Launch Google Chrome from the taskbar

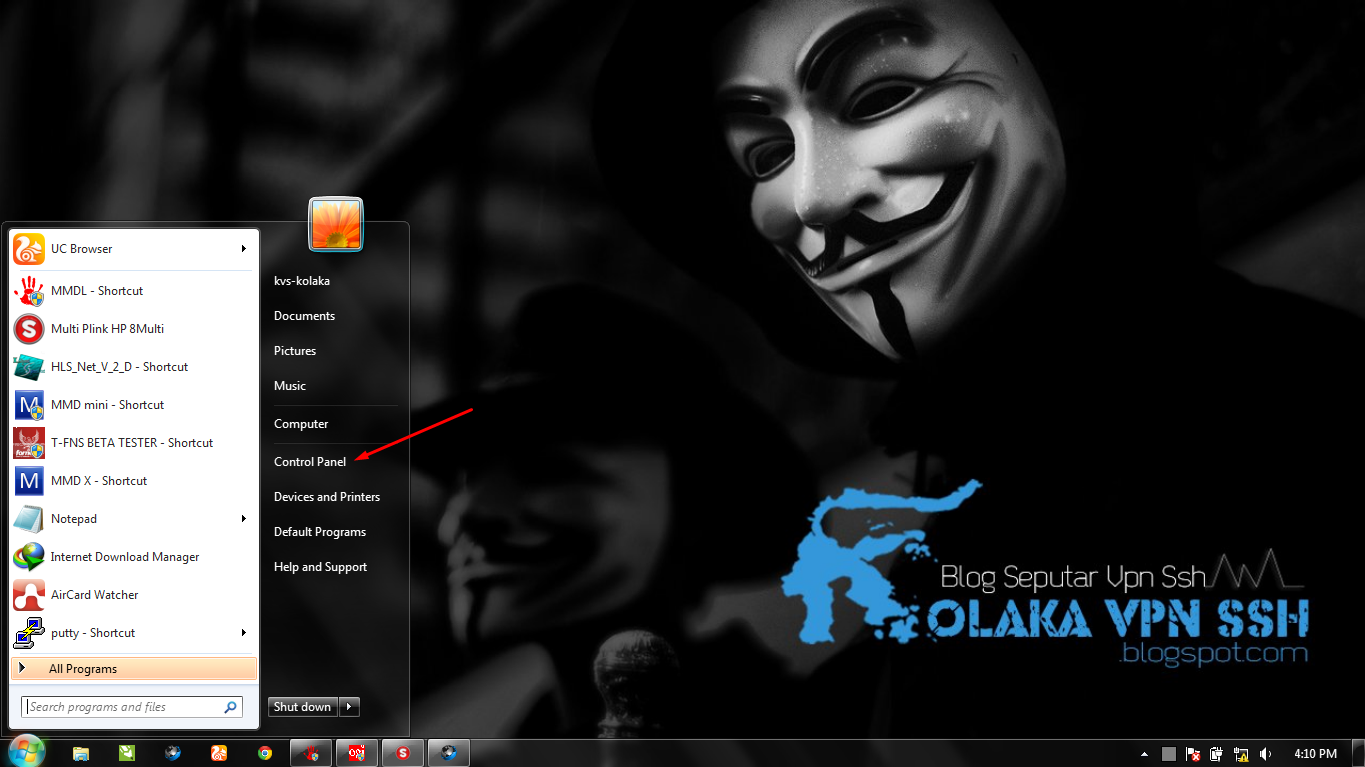tap(265, 752)
